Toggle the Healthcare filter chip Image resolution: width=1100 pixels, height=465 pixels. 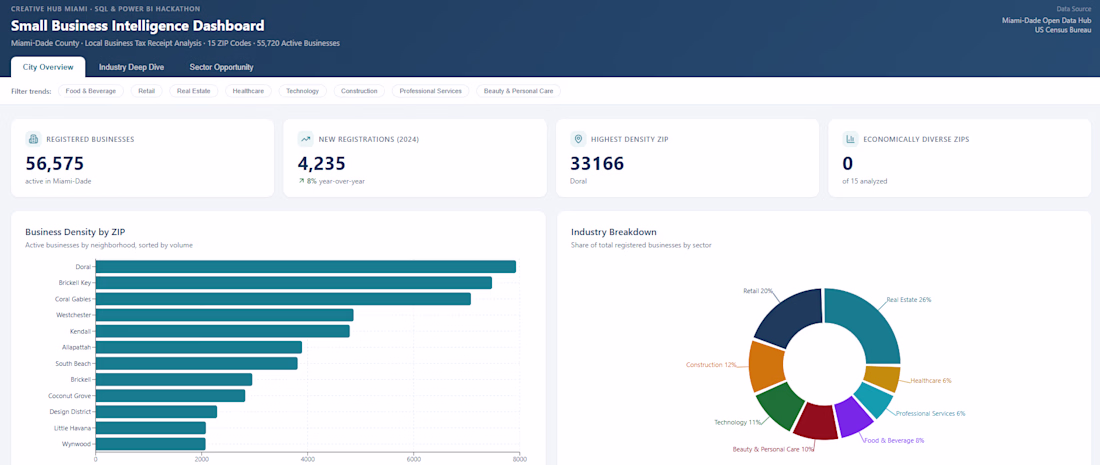[x=248, y=91]
